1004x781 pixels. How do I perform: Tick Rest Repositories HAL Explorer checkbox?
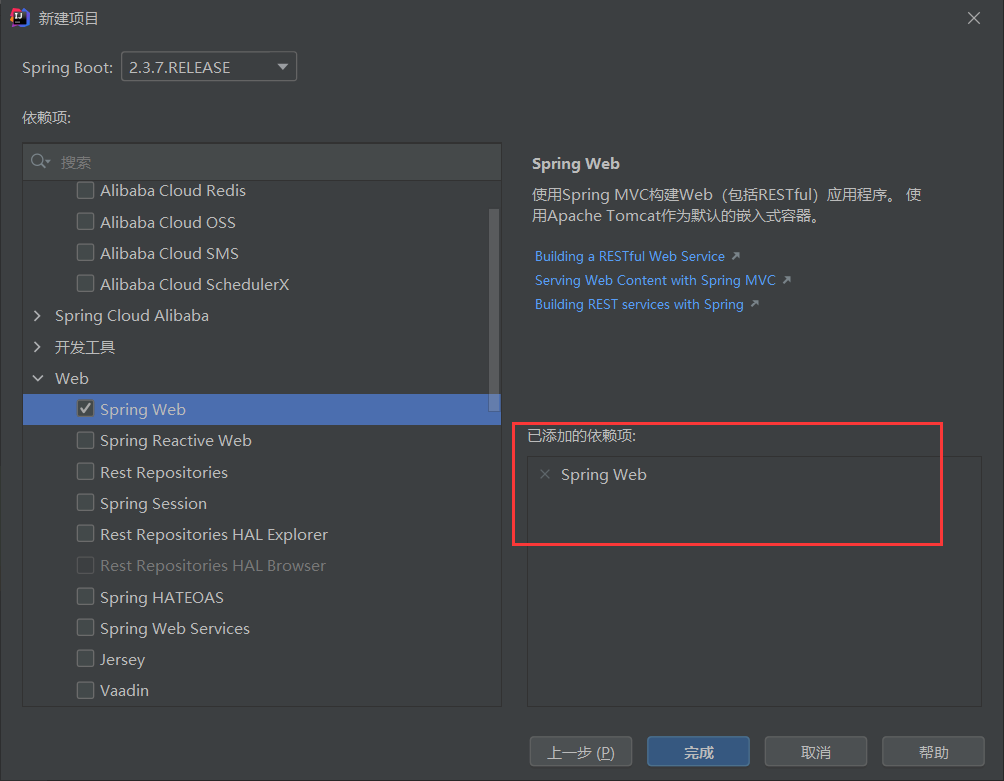point(85,534)
